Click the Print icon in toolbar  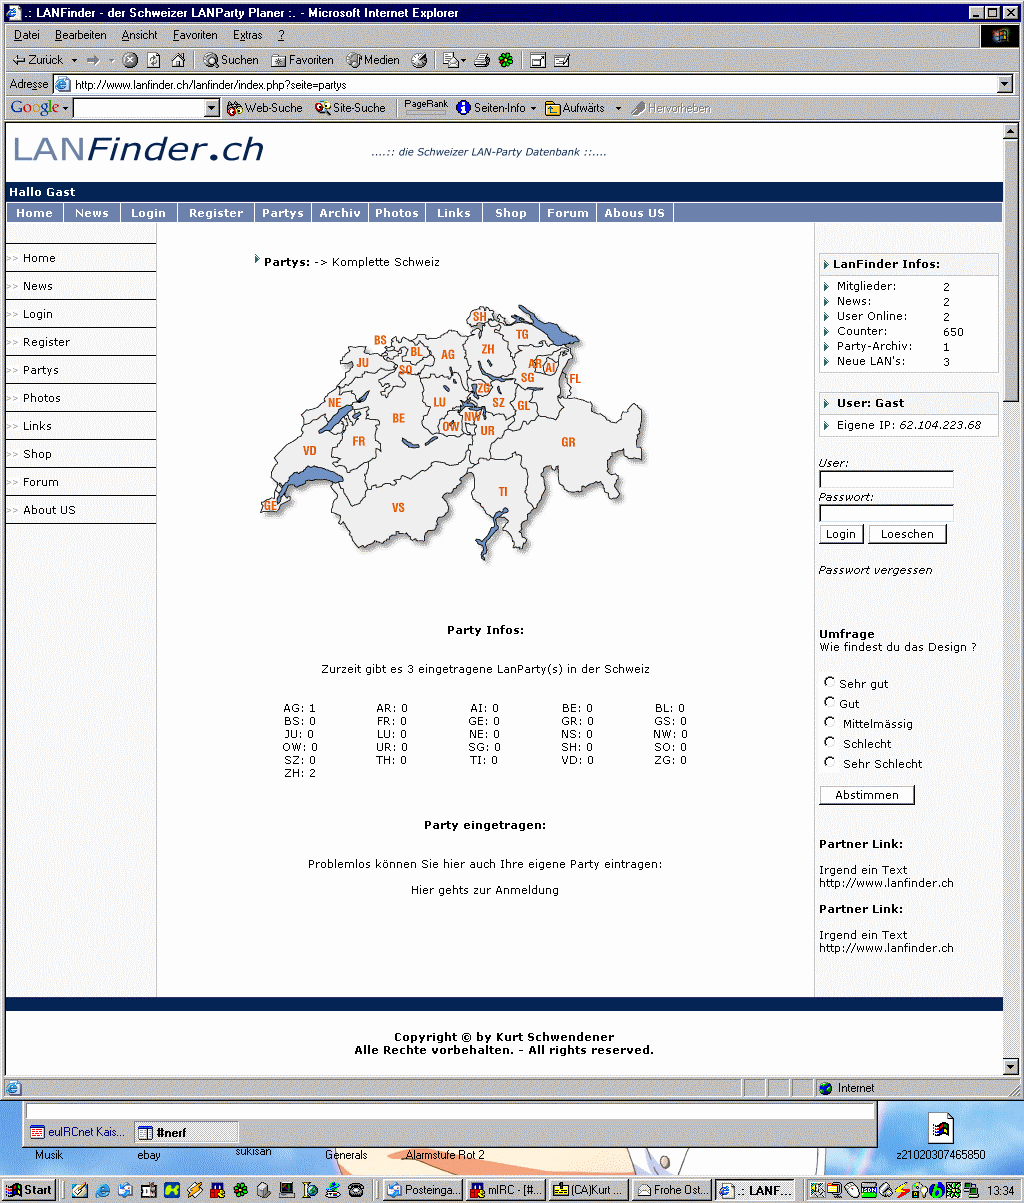click(482, 60)
